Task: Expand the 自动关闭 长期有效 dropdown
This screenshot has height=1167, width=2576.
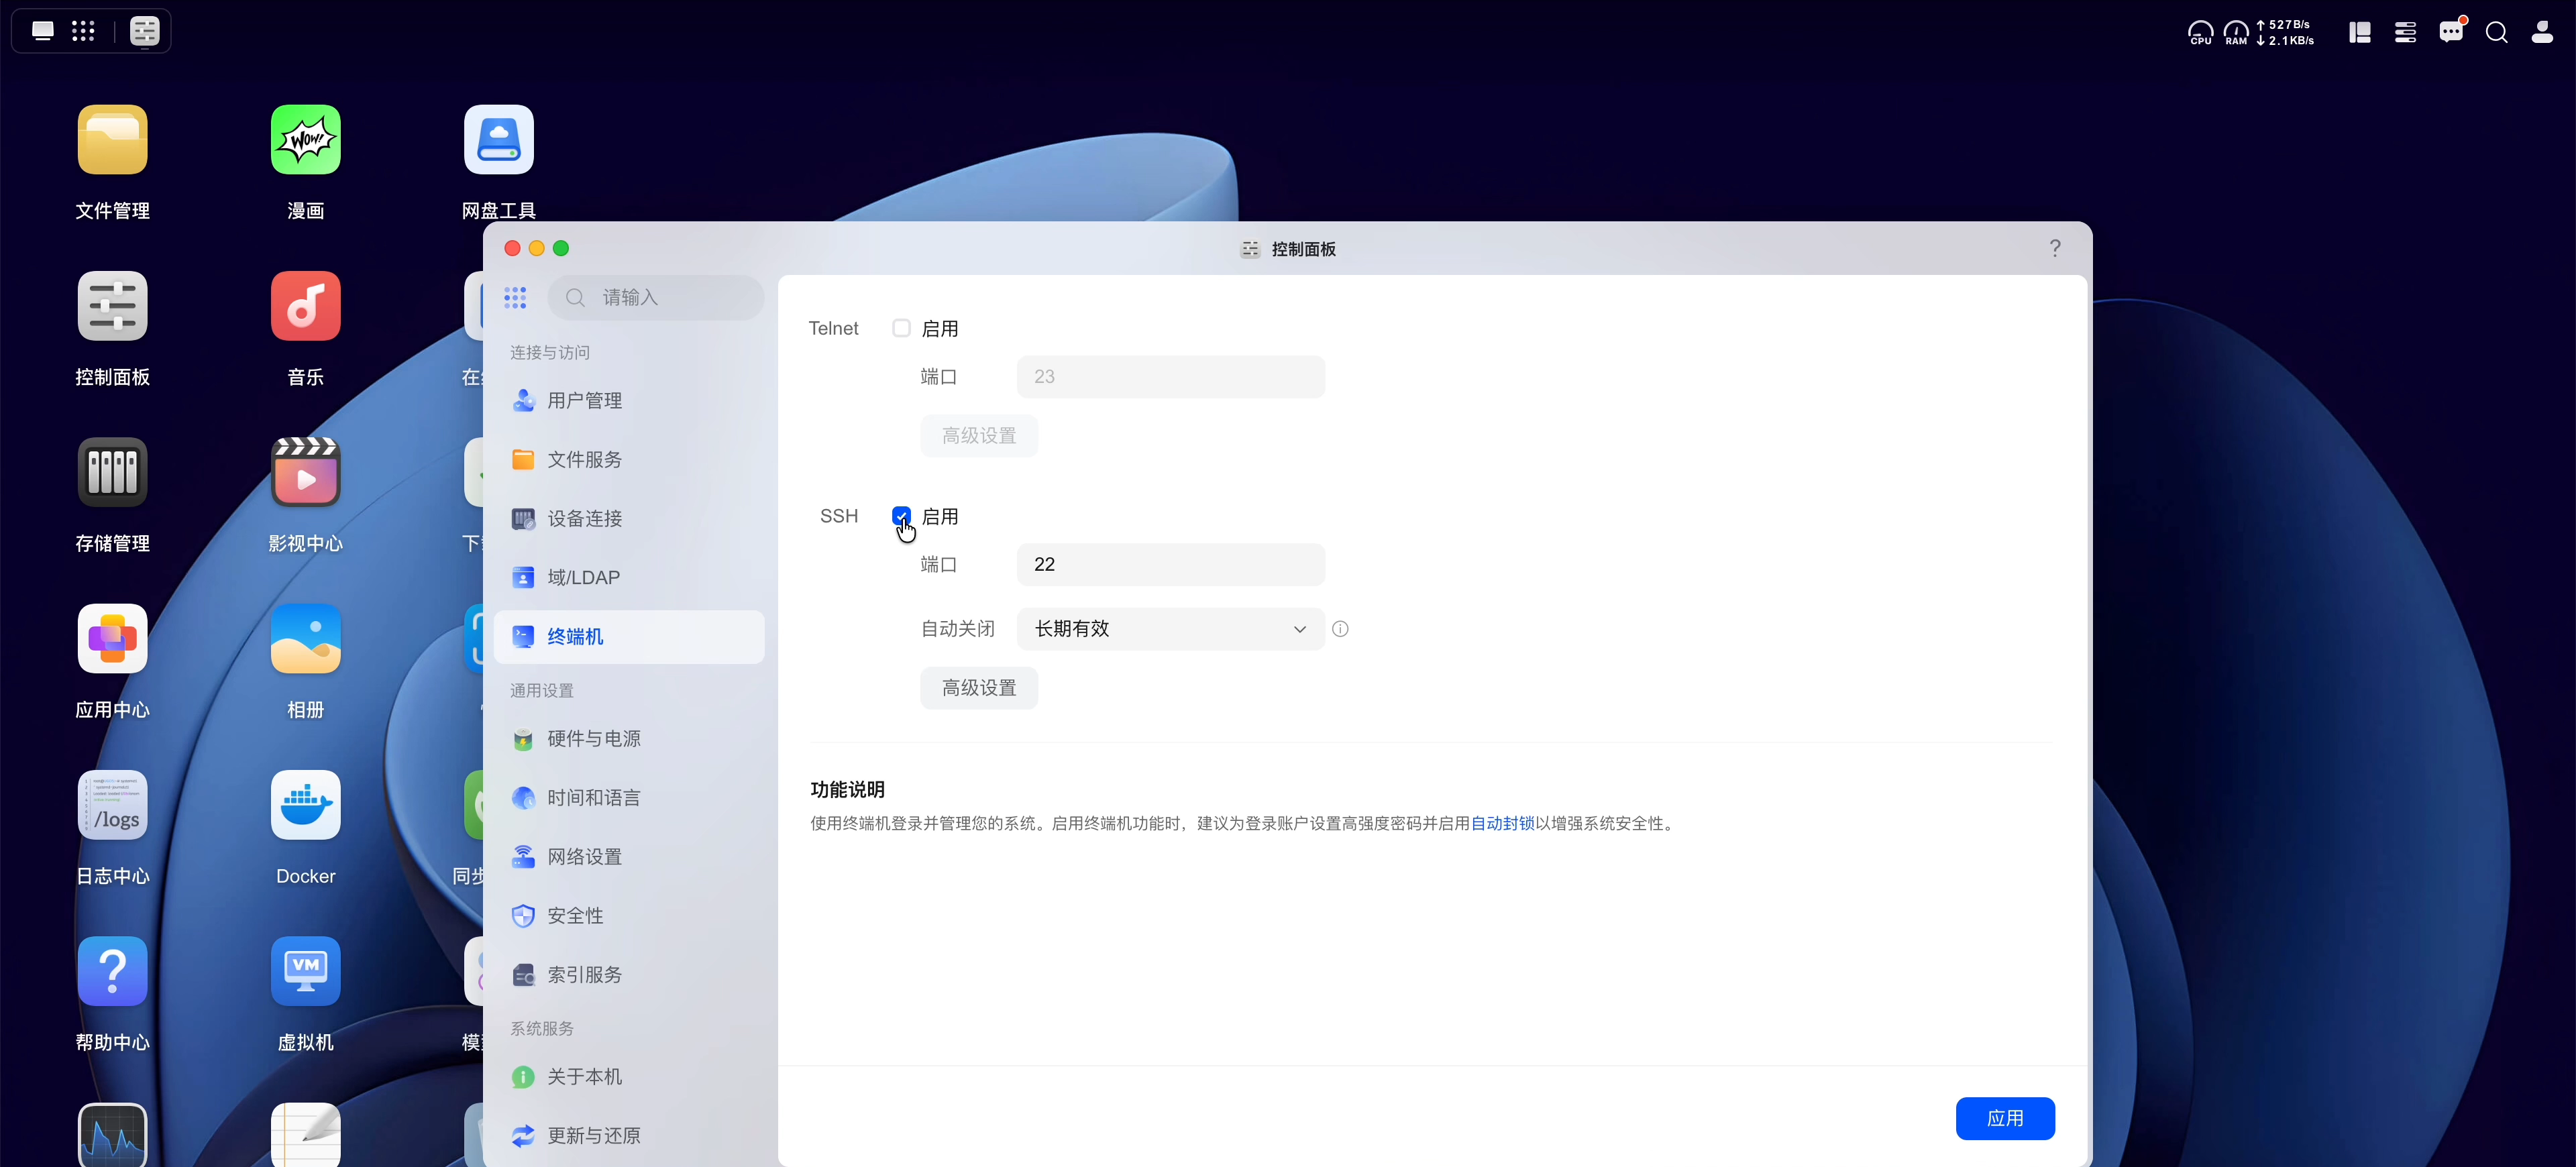Action: click(x=1170, y=629)
